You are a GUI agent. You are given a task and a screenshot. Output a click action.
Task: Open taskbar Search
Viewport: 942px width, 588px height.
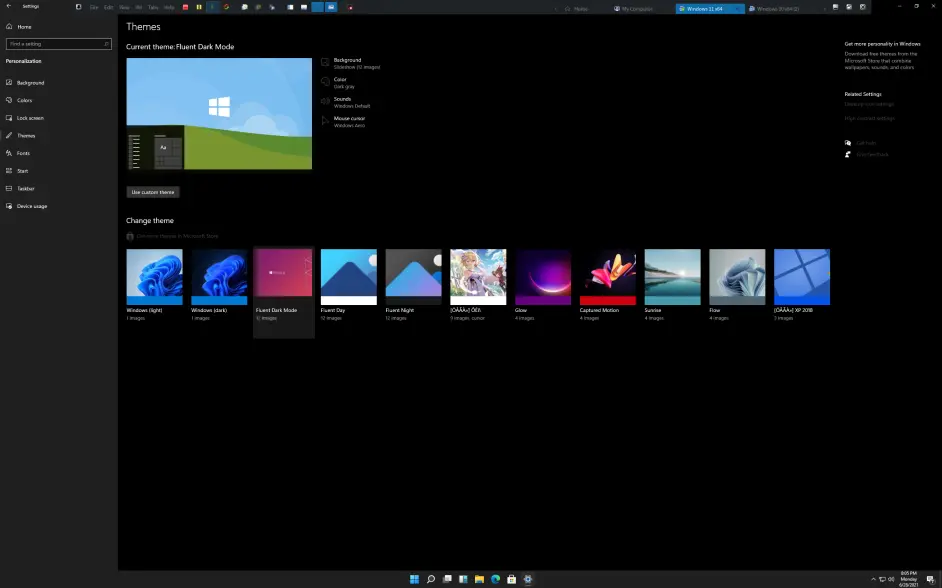[431, 579]
